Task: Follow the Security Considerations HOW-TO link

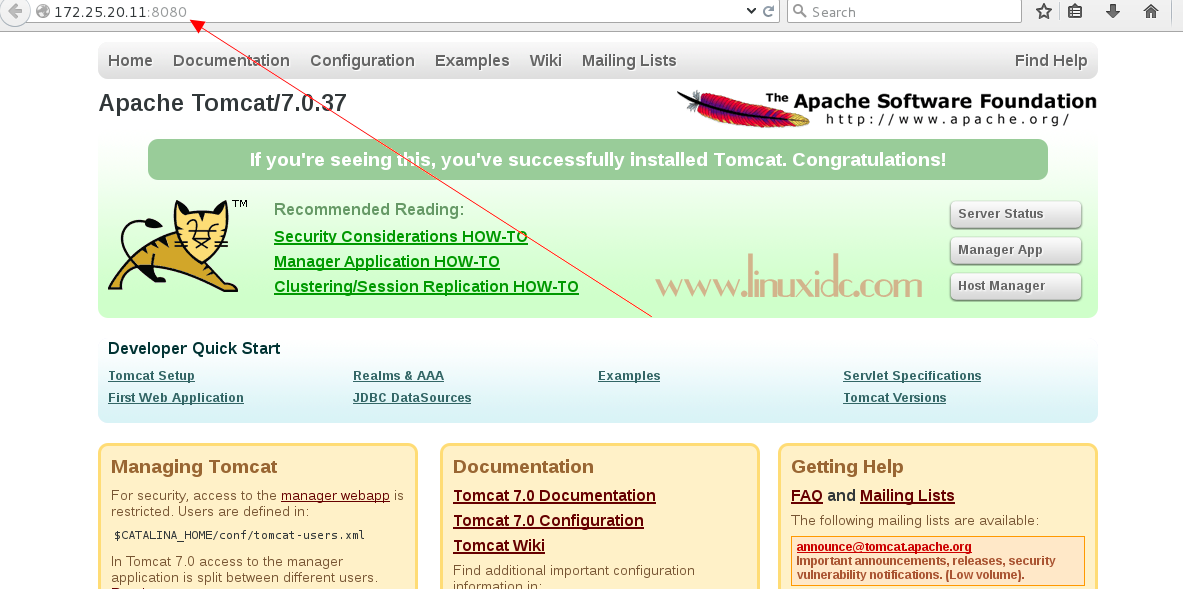Action: click(x=400, y=236)
